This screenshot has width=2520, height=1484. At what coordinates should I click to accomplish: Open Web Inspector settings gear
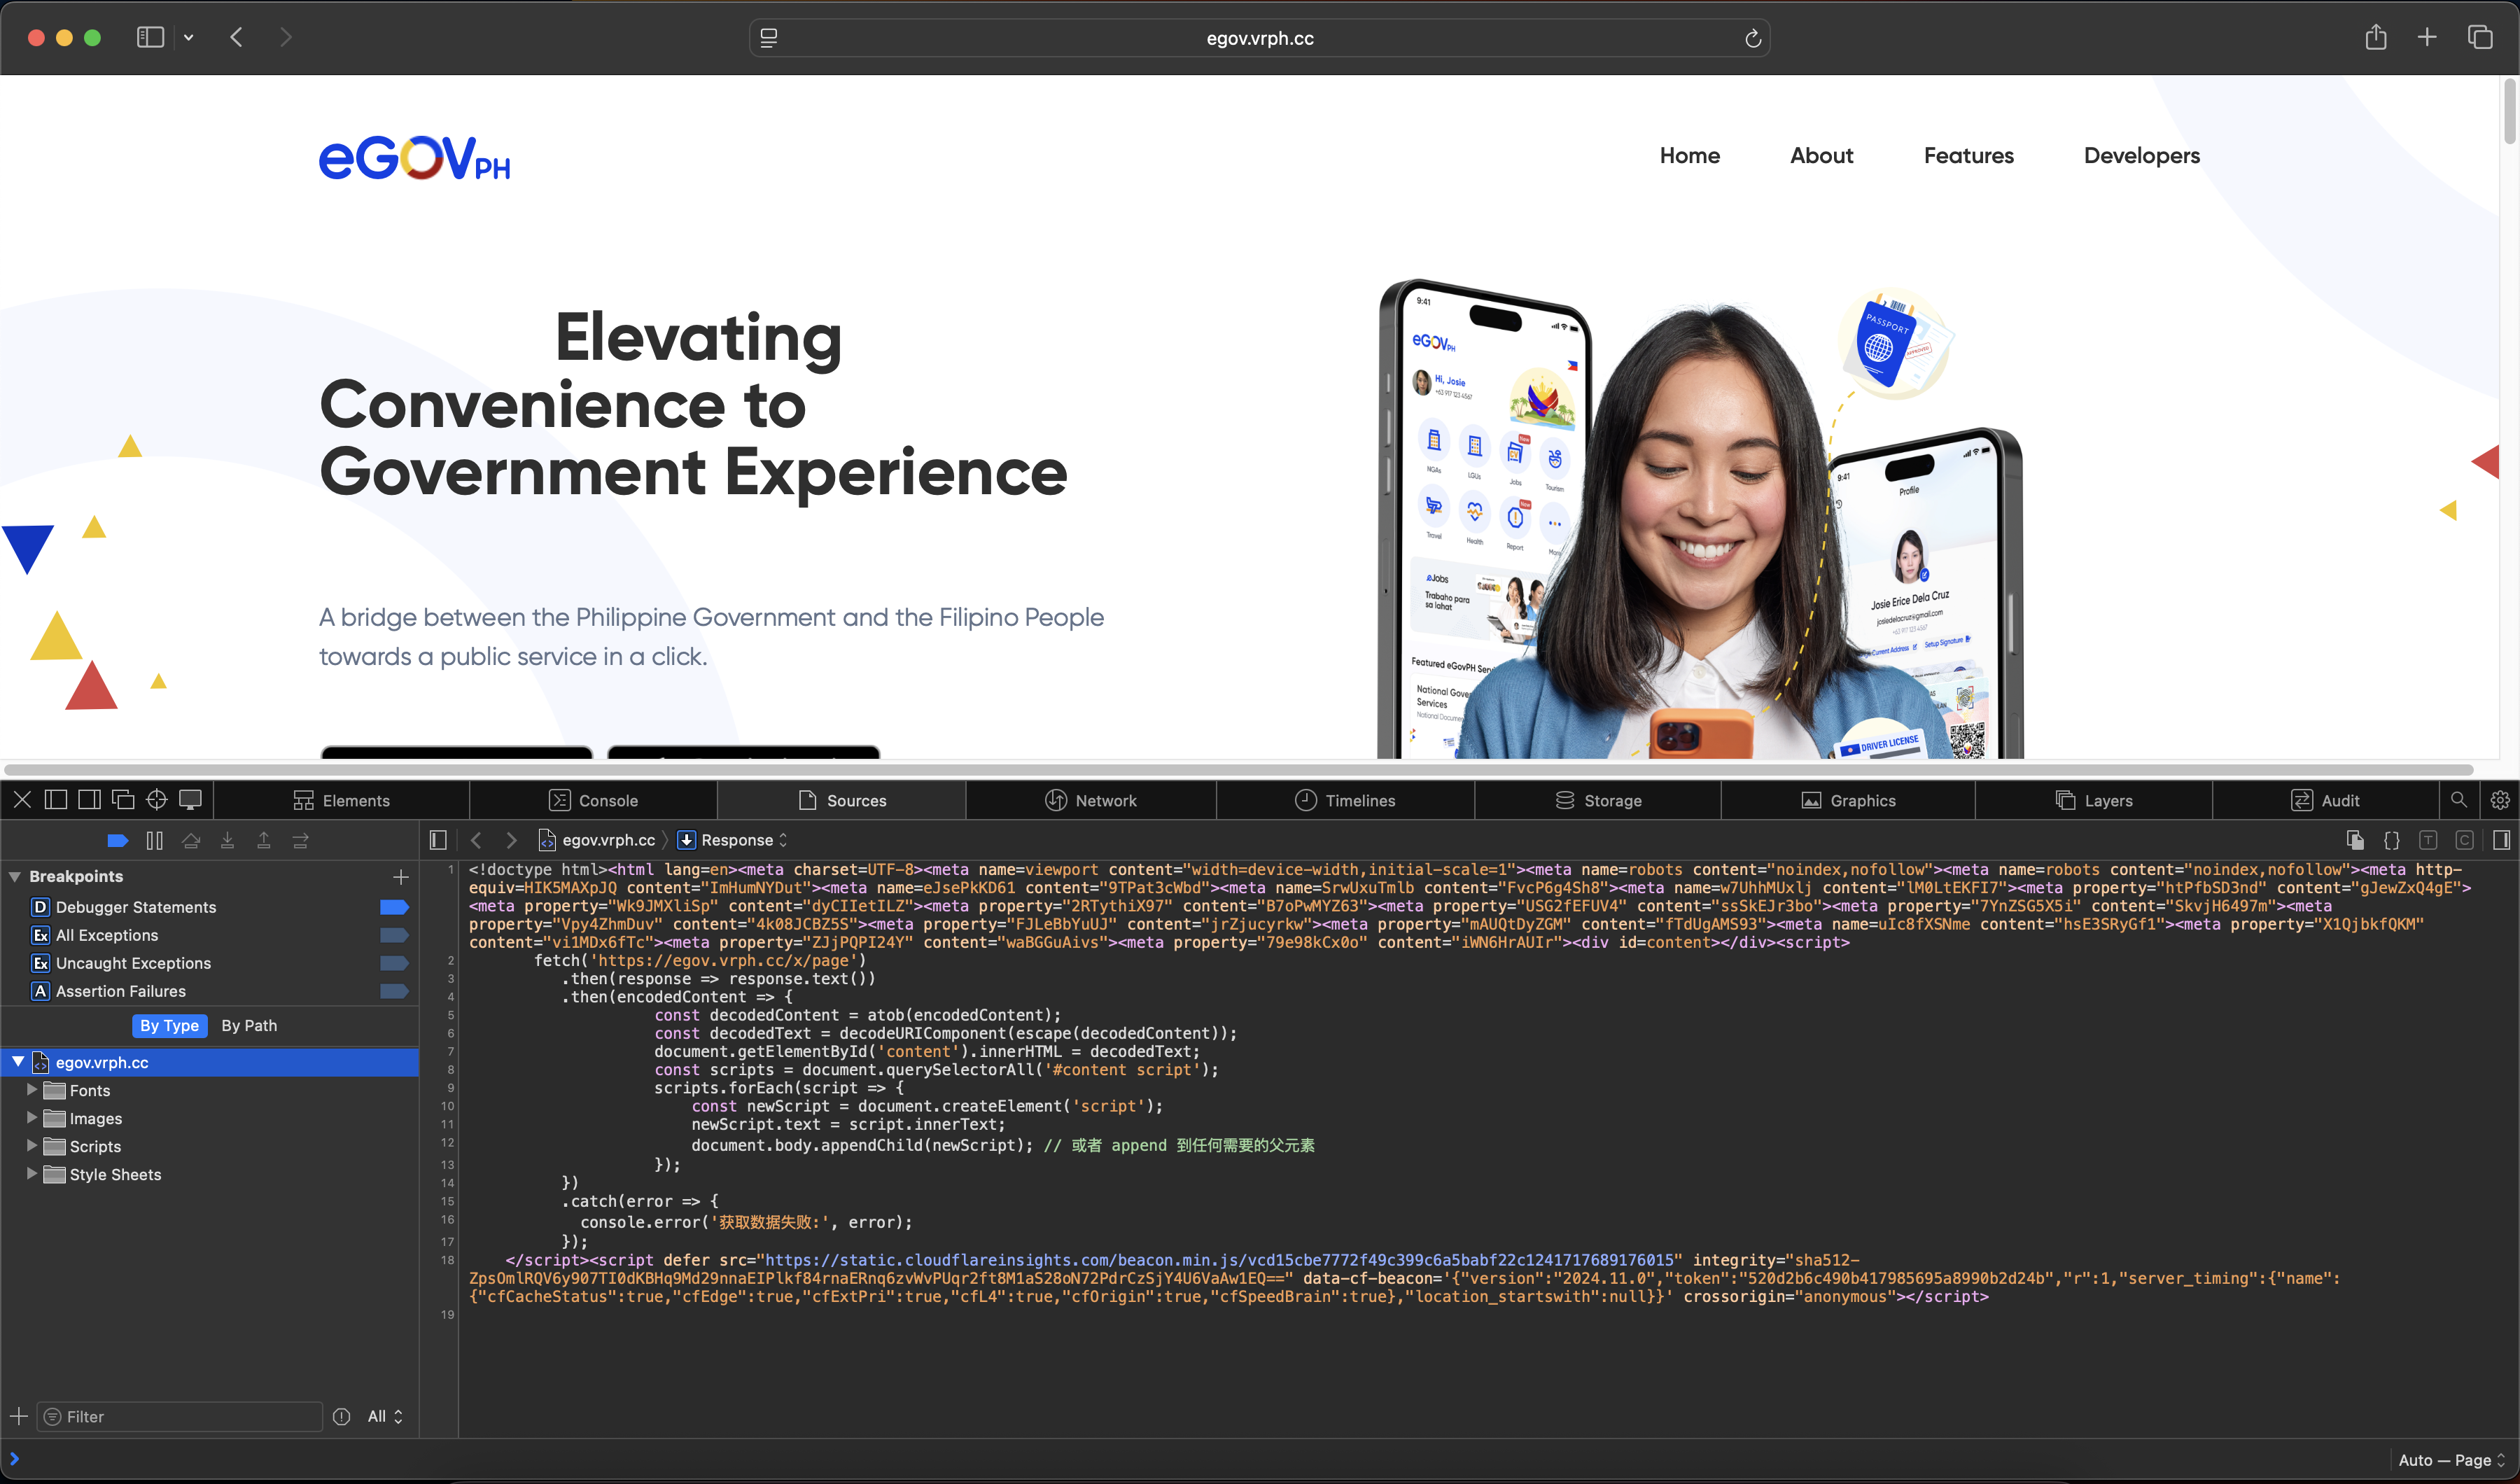click(2499, 800)
